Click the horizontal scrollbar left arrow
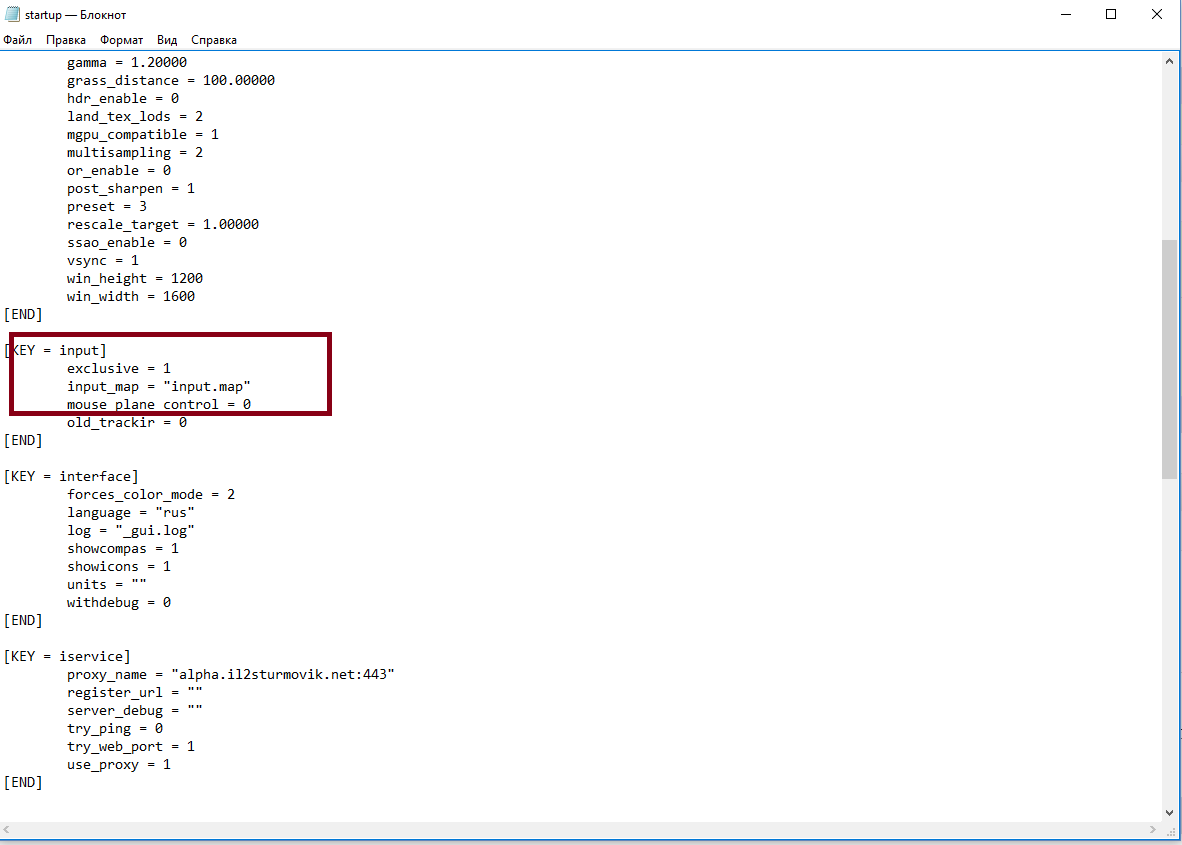Screen dimensions: 1182x845 (7, 829)
